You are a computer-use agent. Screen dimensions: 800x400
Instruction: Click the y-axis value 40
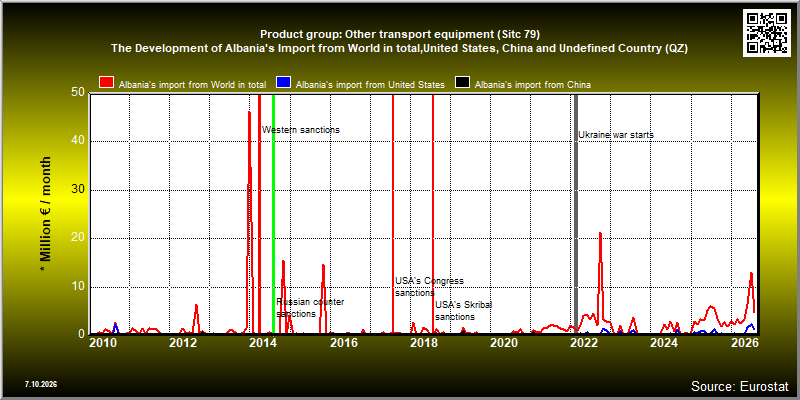coord(78,141)
